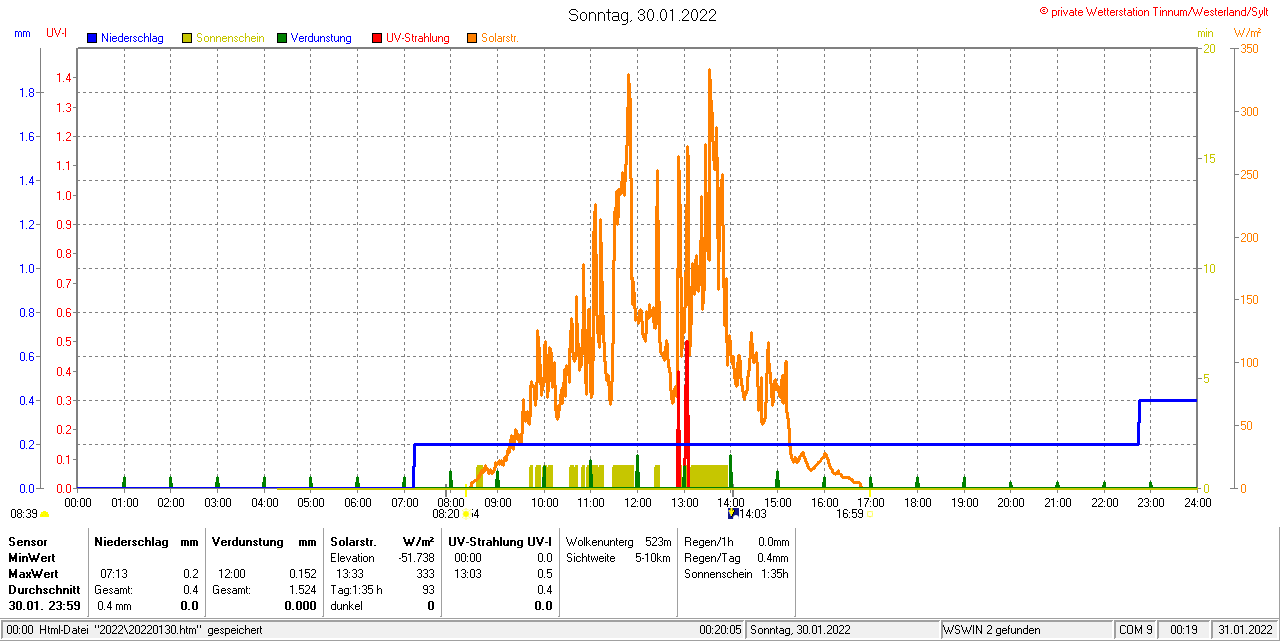This screenshot has height=641, width=1280.
Task: Click the sun icon beside 08:39
Action: pyautogui.click(x=44, y=514)
